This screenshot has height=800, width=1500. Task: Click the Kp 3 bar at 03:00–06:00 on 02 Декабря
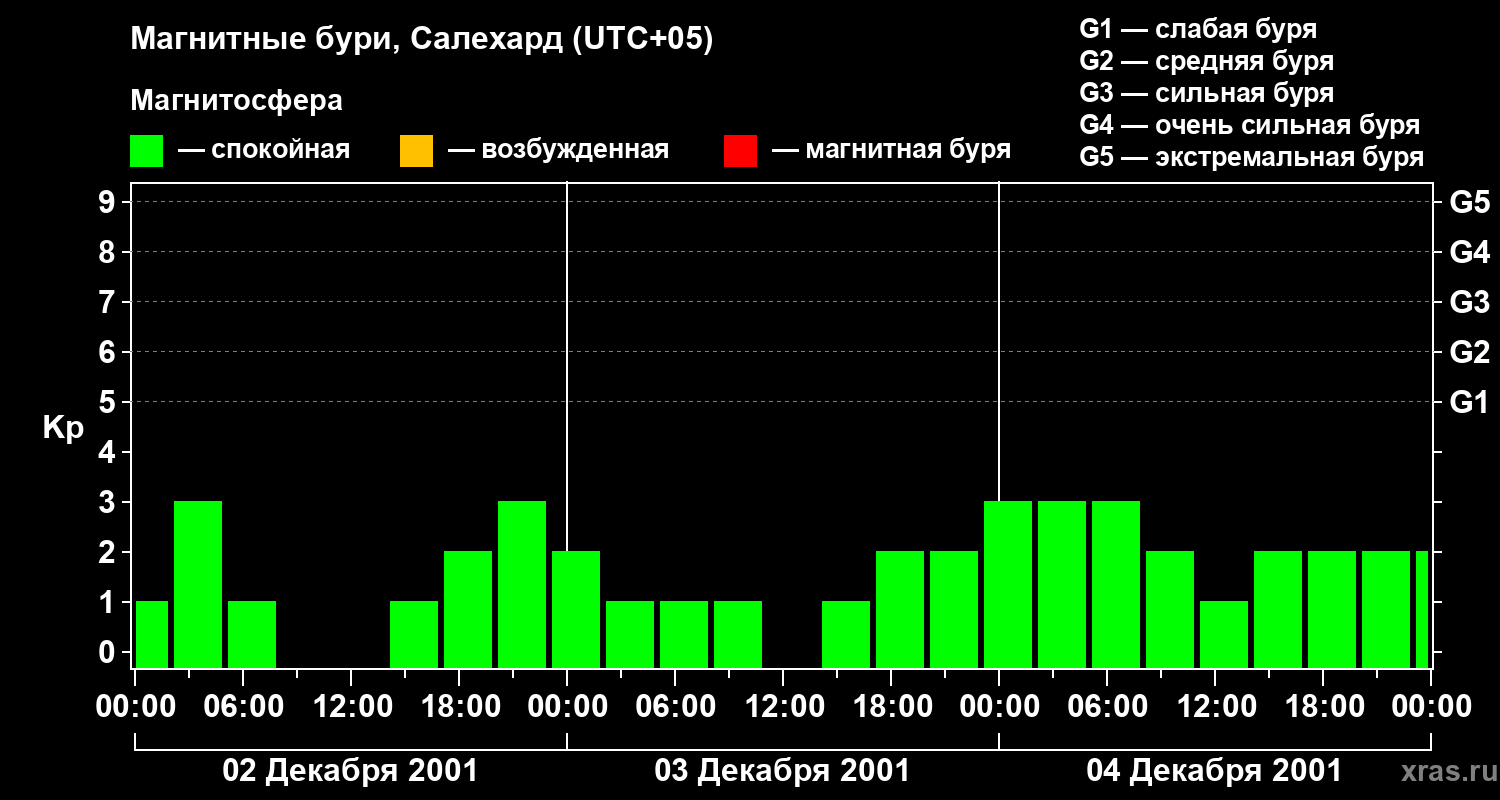[198, 584]
